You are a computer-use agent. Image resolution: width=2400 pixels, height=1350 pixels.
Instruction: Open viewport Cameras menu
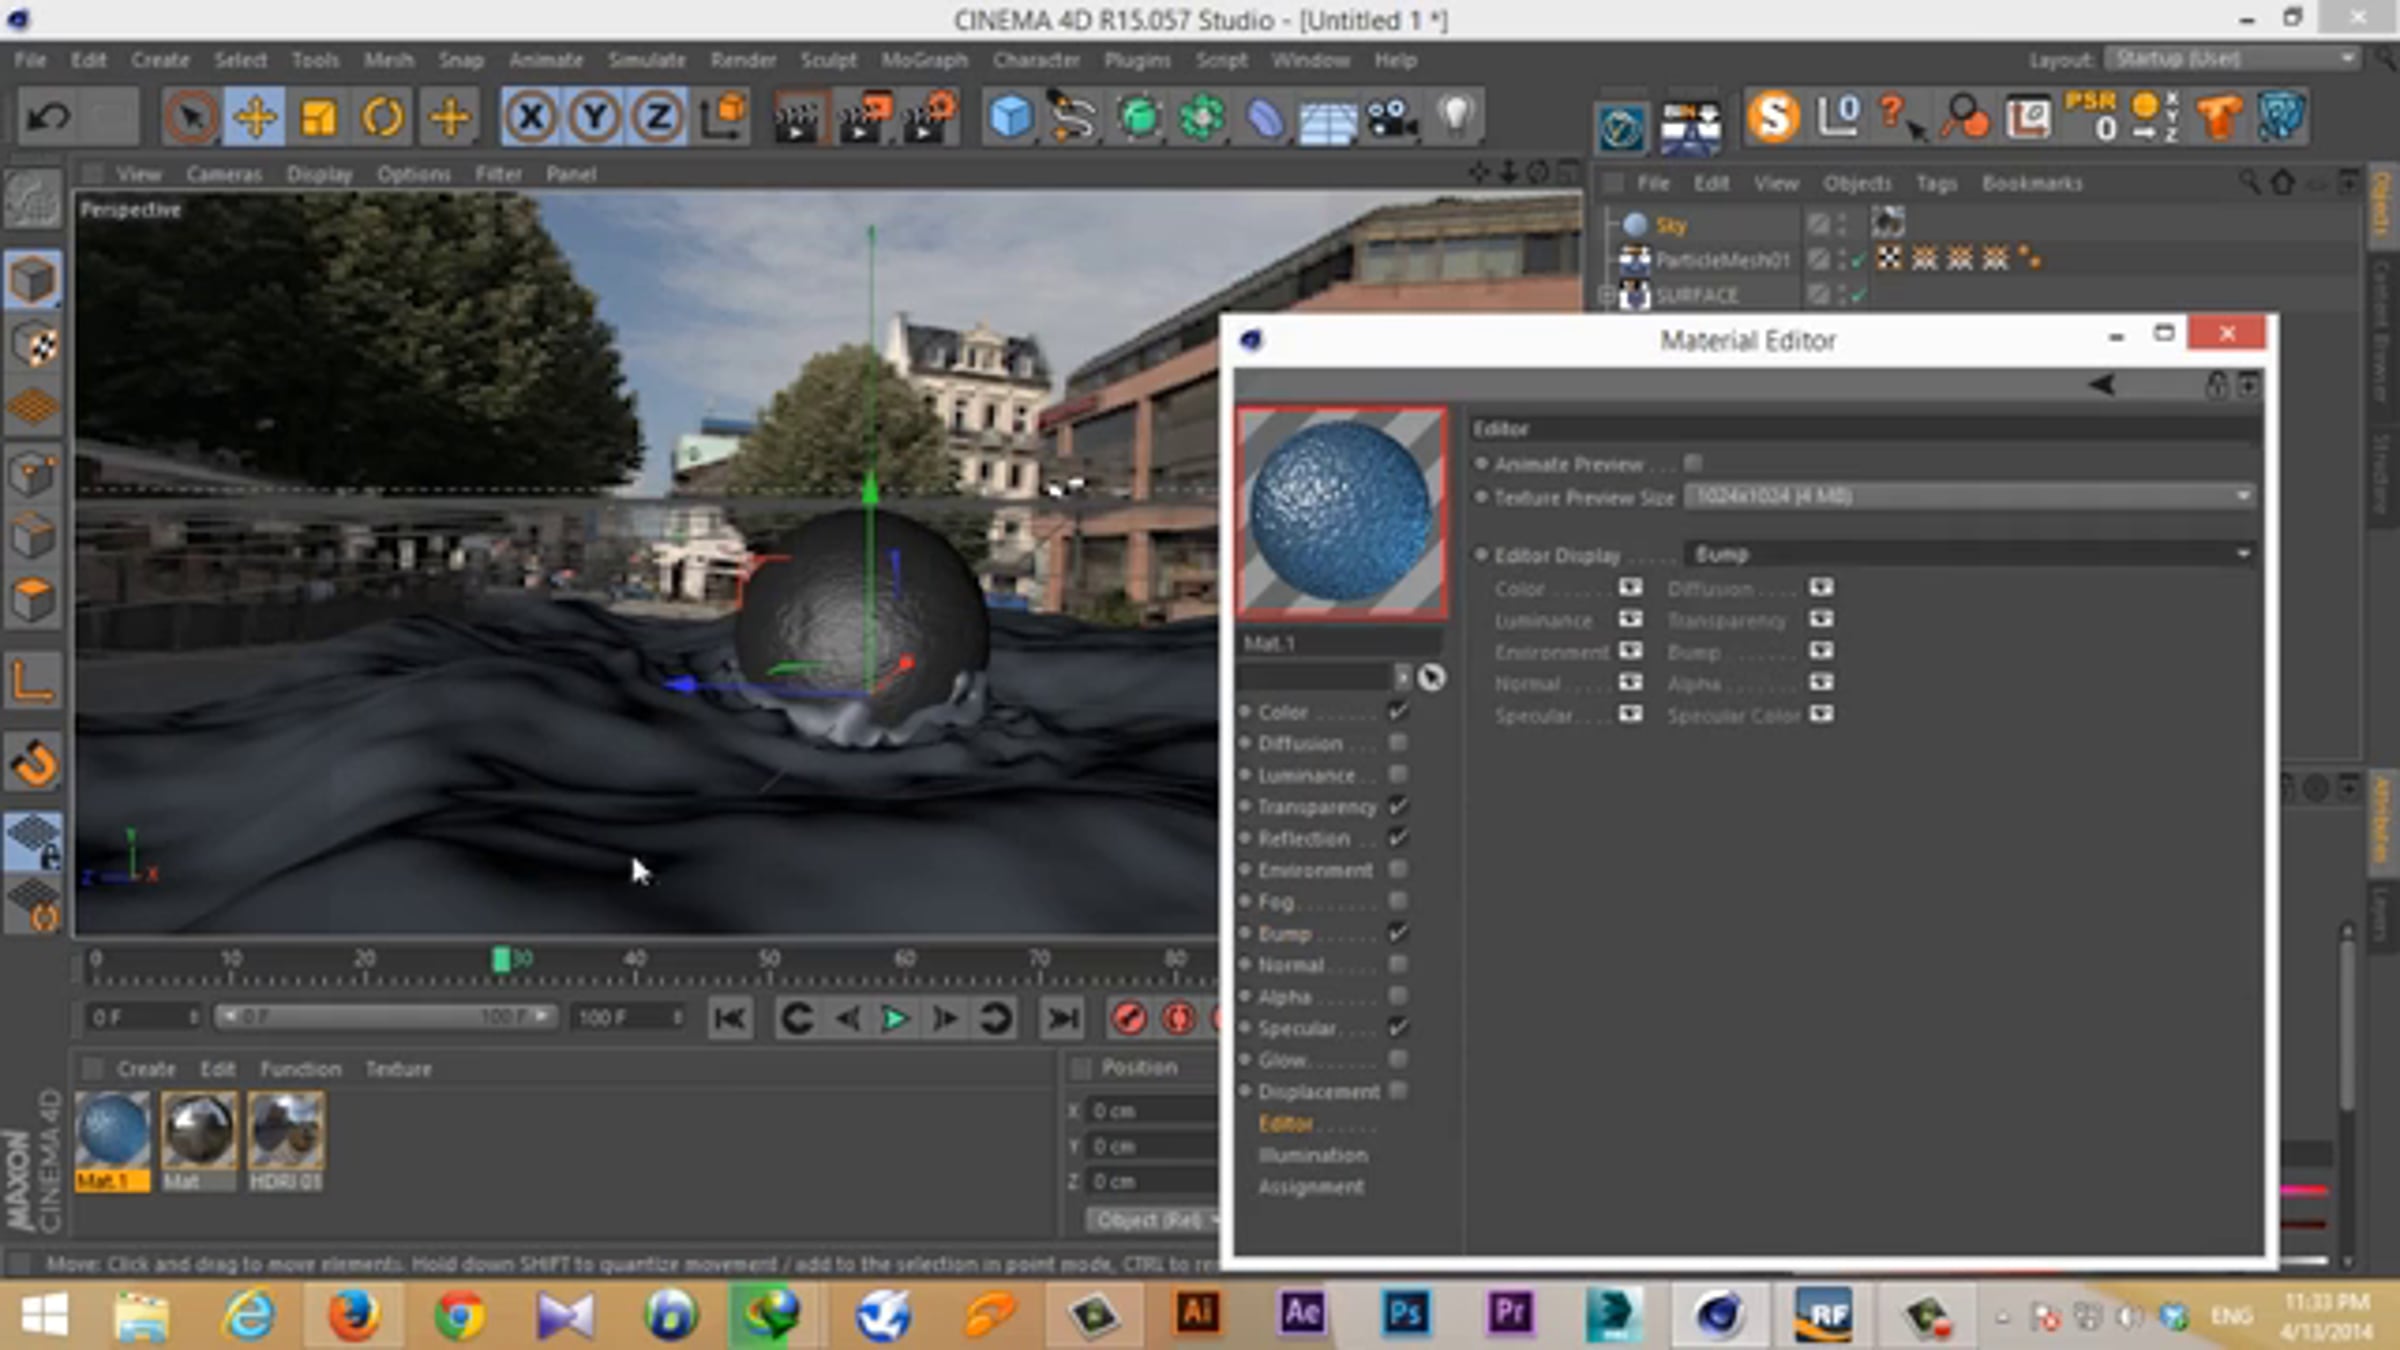coord(224,174)
